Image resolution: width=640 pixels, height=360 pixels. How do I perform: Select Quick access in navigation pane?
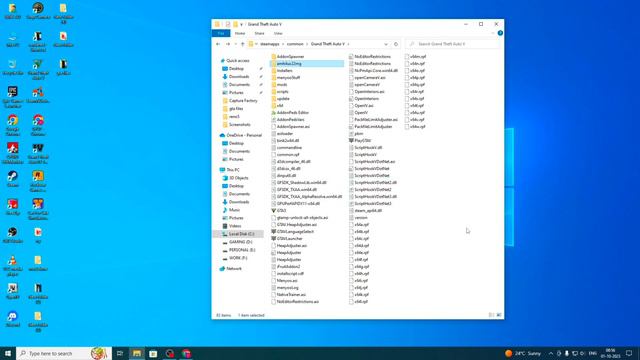coord(238,60)
